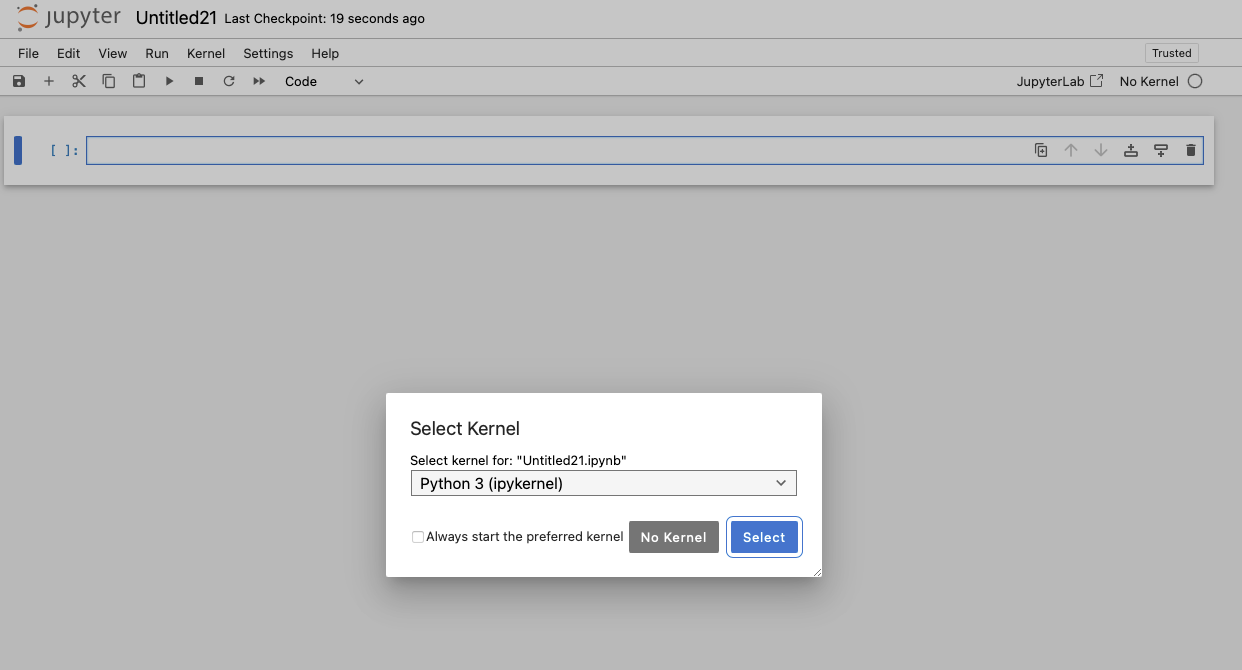The width and height of the screenshot is (1242, 670).
Task: Insert a cell below with plus icon
Action: click(x=49, y=81)
